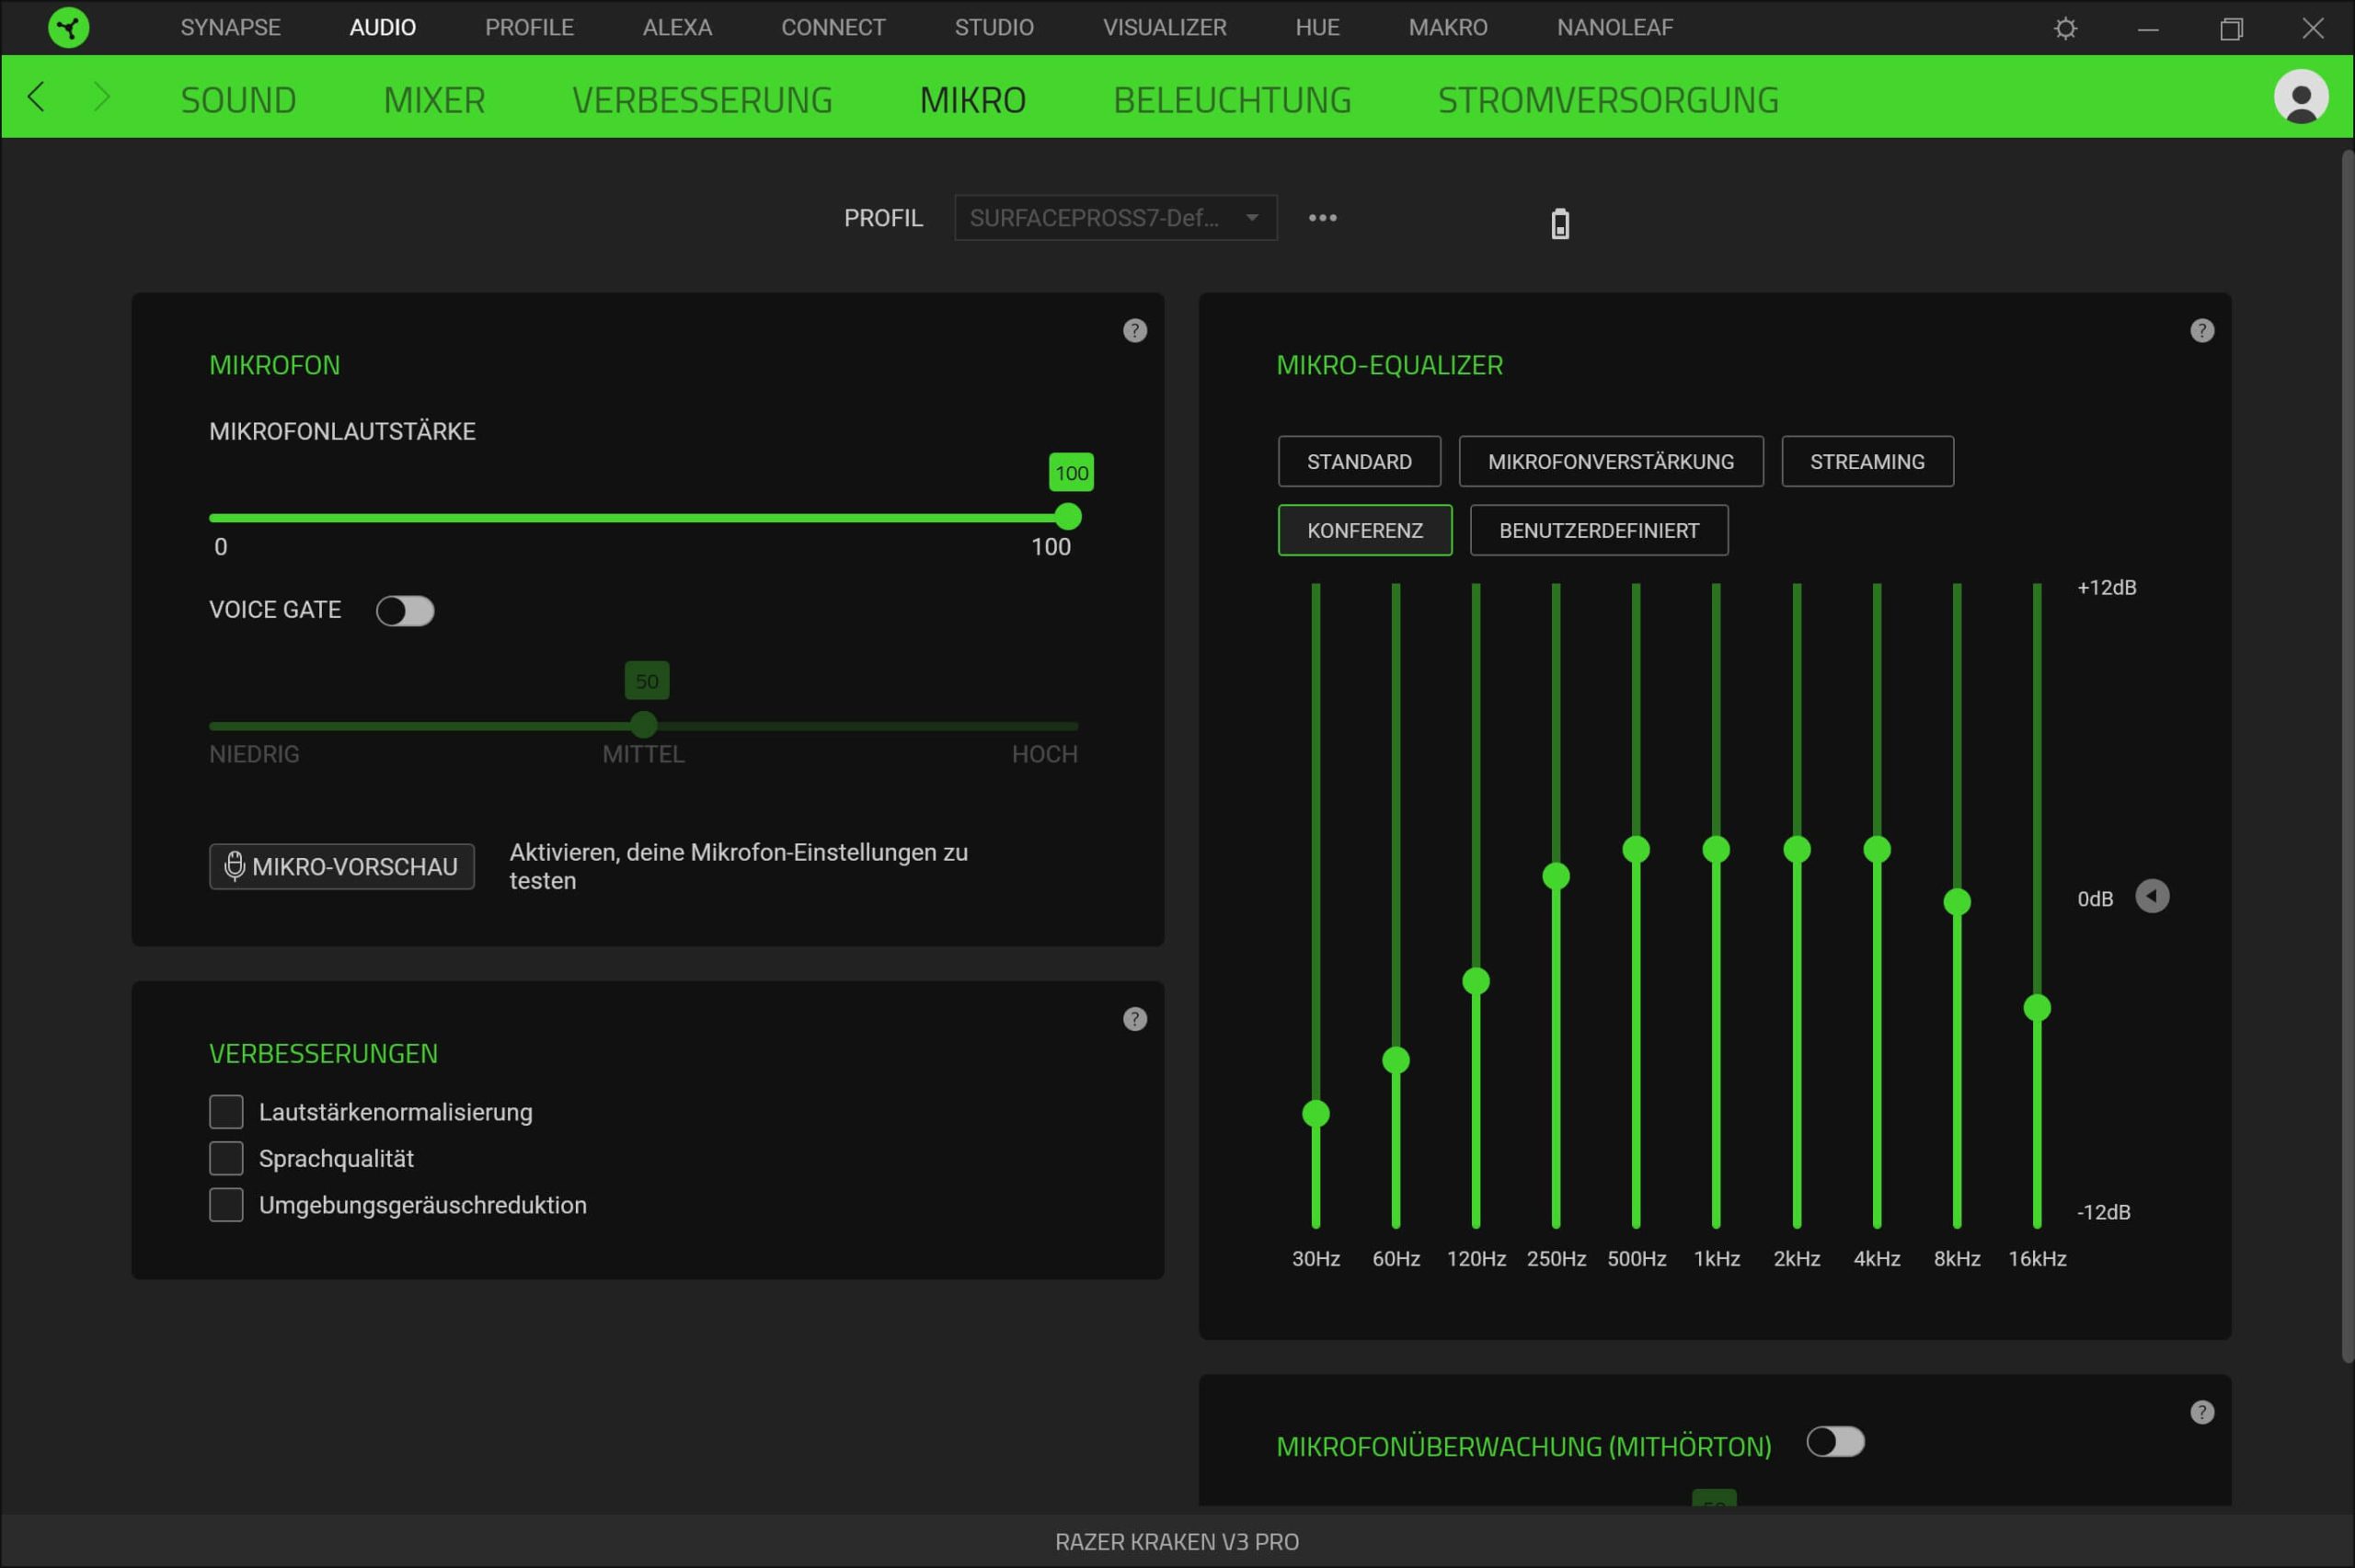Check the Umgebungsgeräuschreduktion option

(226, 1204)
